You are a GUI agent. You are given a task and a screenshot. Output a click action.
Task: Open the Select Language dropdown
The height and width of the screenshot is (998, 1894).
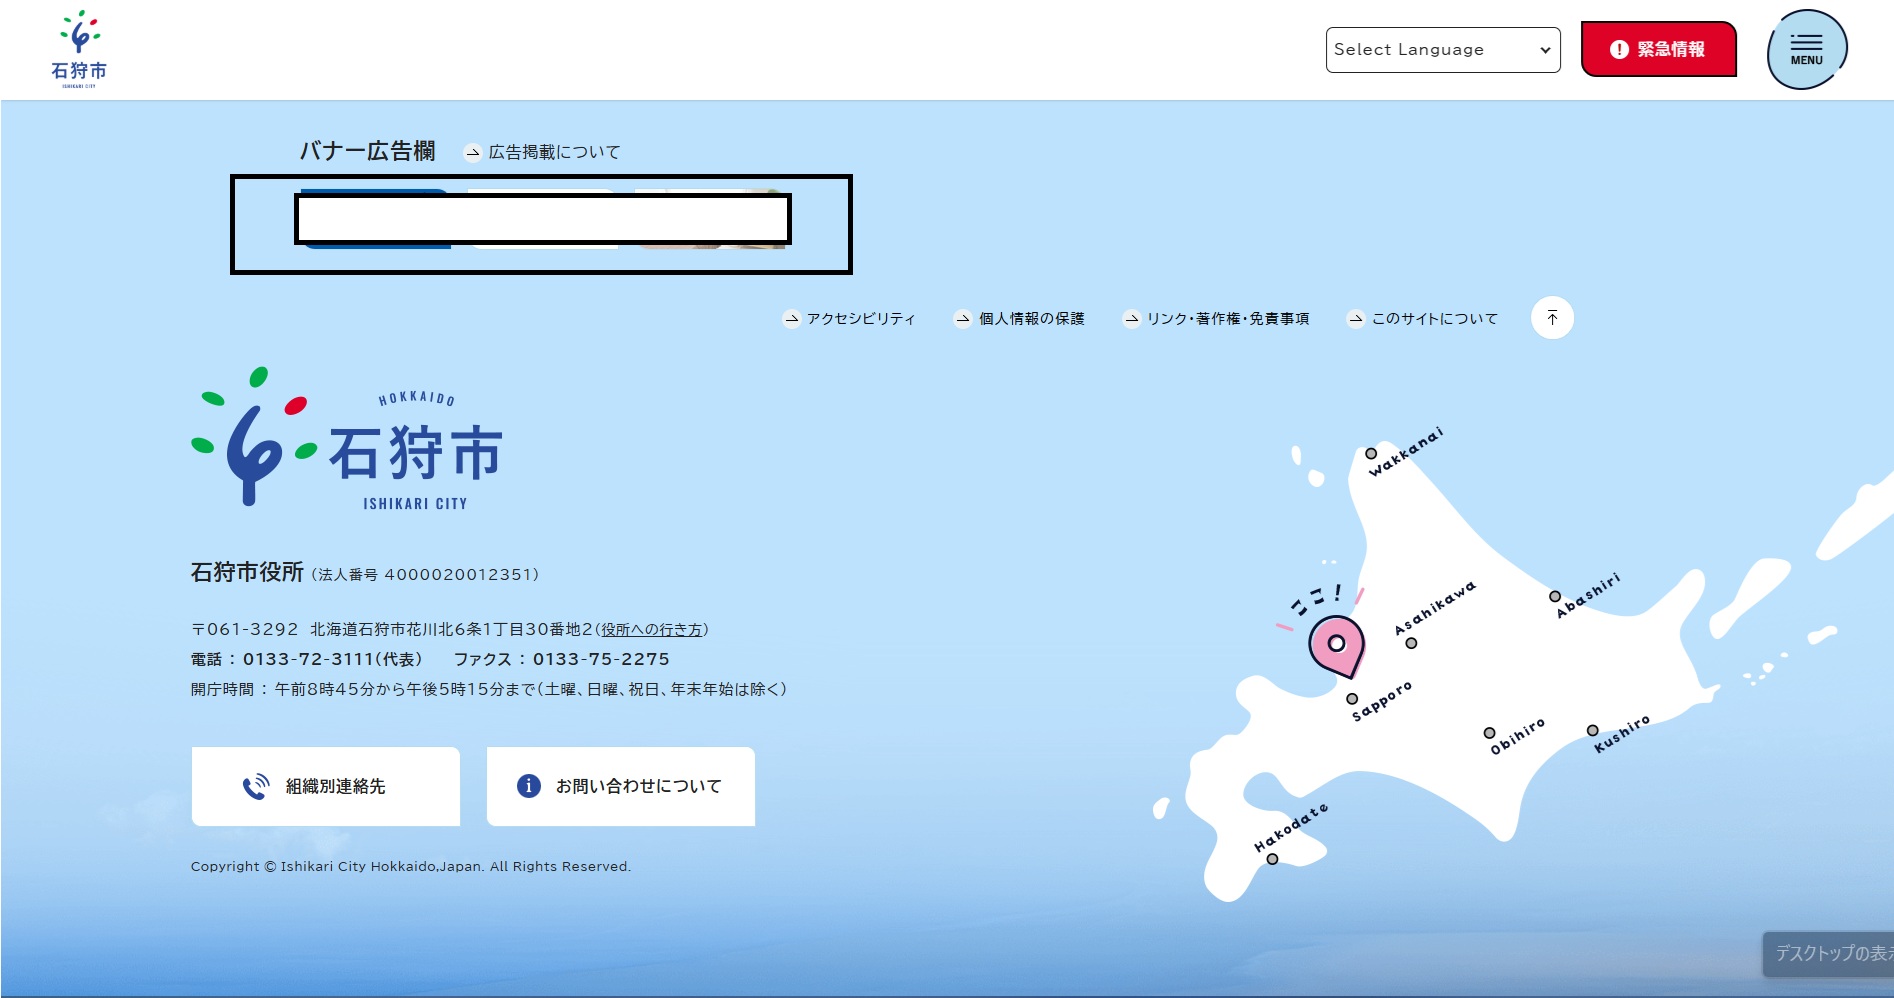(x=1442, y=50)
